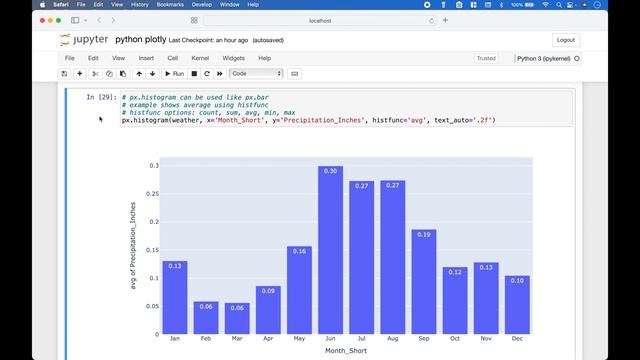Move the selected cell down
The height and width of the screenshot is (360, 640).
[x=153, y=74]
